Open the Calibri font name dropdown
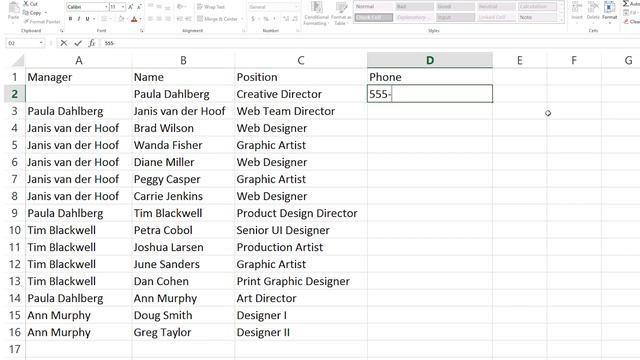This screenshot has width=640, height=360. (106, 7)
